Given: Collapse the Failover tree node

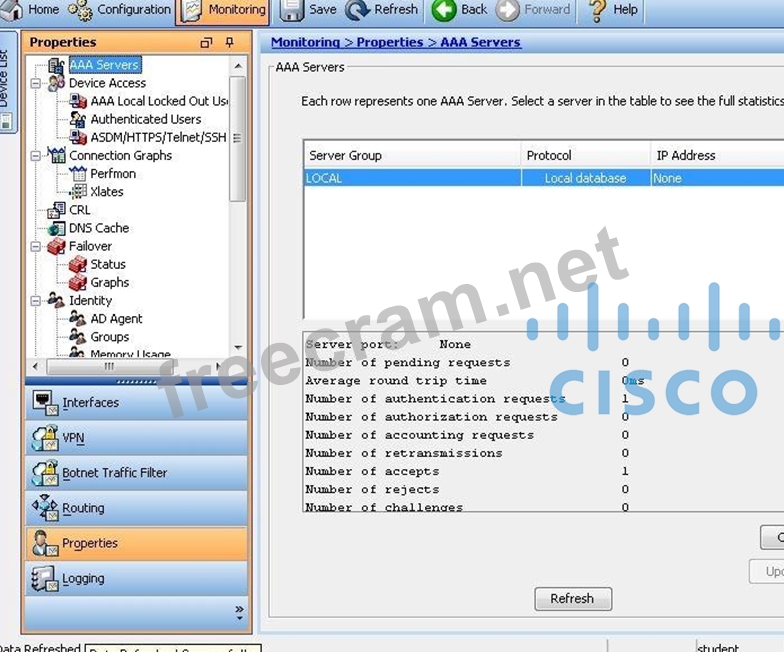Looking at the screenshot, I should (x=36, y=247).
